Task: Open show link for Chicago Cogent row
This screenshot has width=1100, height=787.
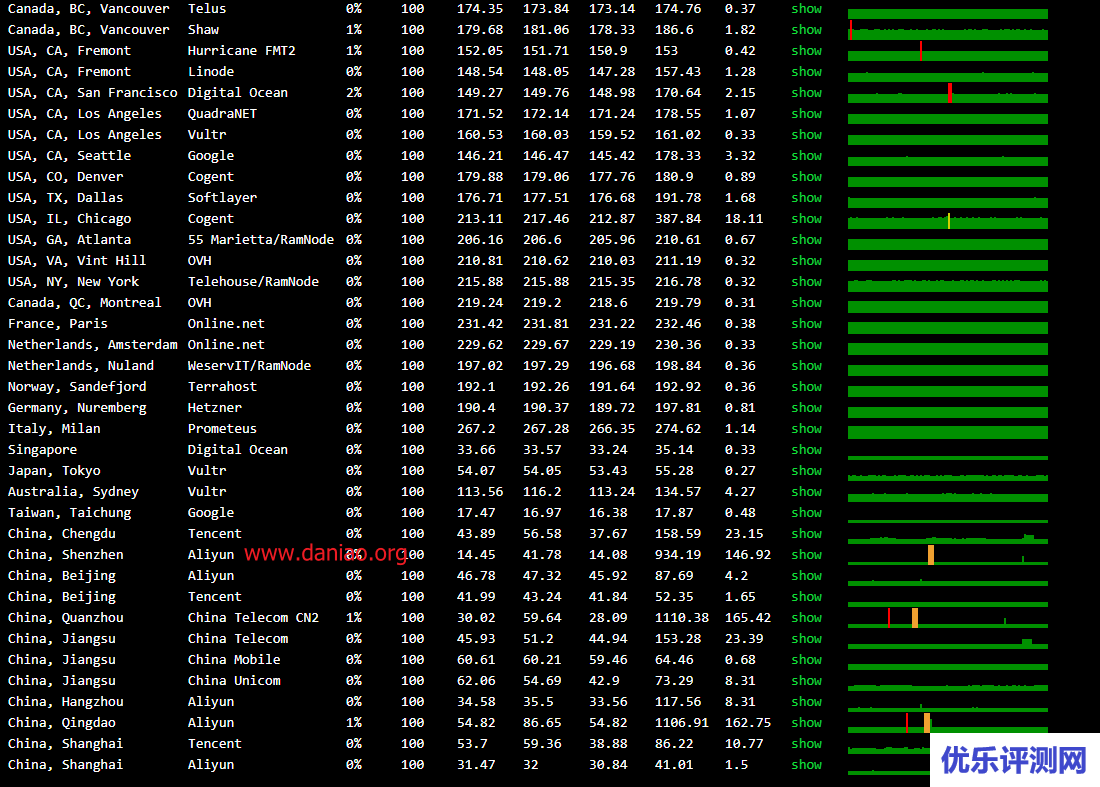Action: coord(806,219)
